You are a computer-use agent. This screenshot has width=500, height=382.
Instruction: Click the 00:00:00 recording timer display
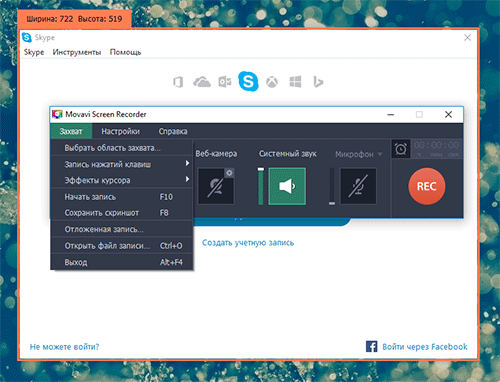436,148
